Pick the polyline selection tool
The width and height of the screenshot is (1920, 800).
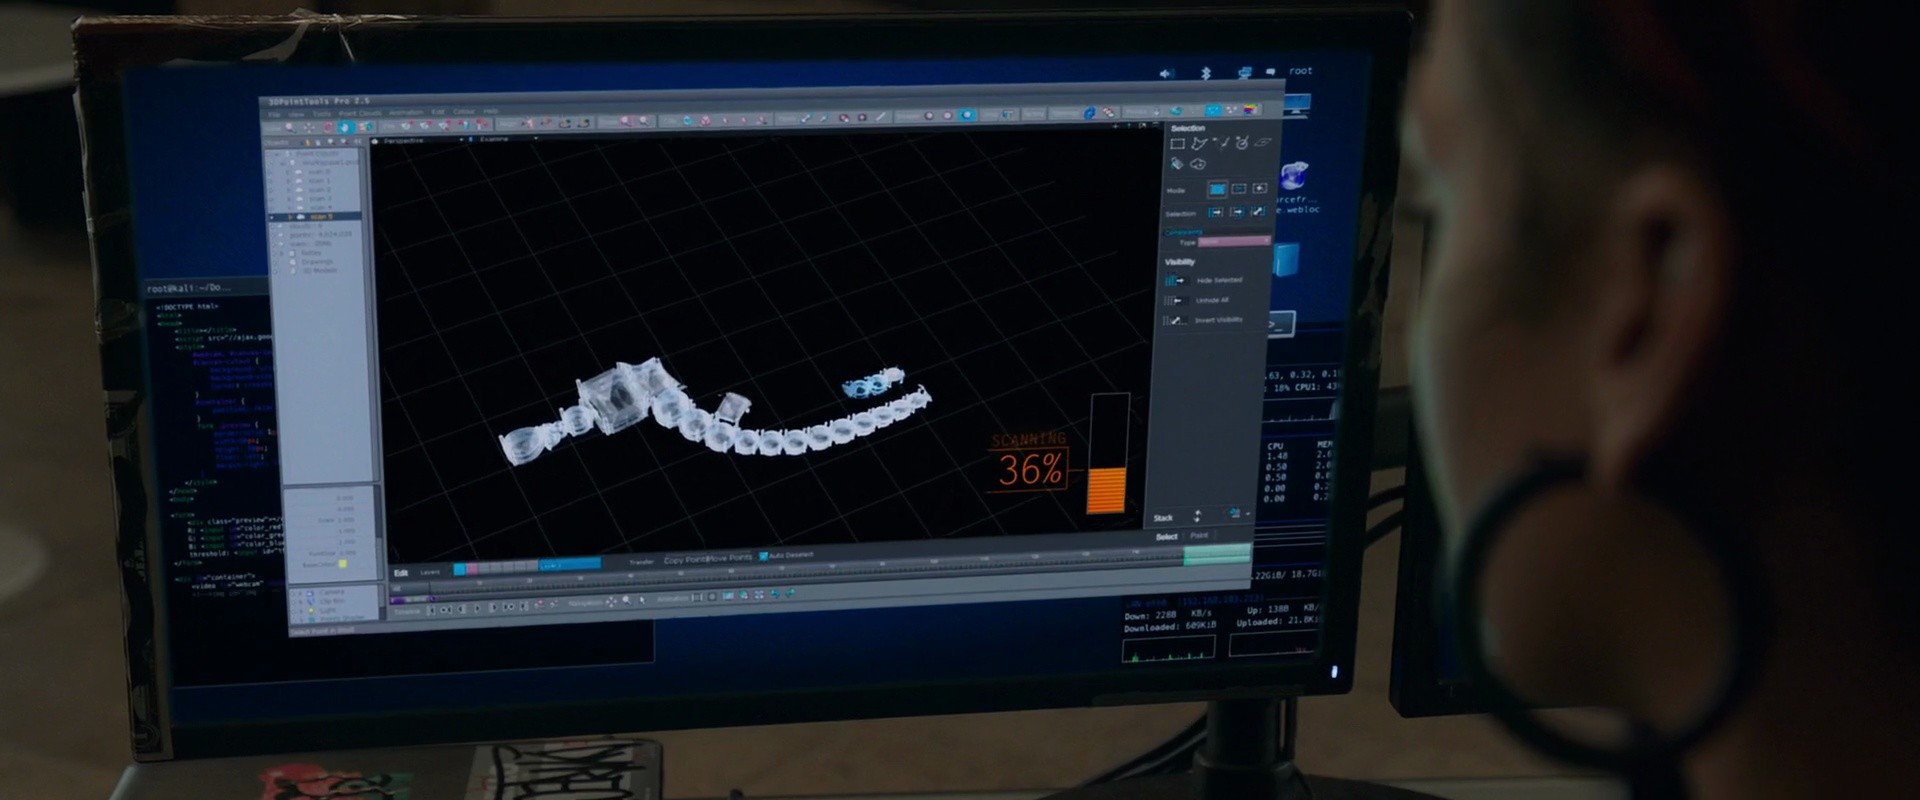click(x=1221, y=143)
